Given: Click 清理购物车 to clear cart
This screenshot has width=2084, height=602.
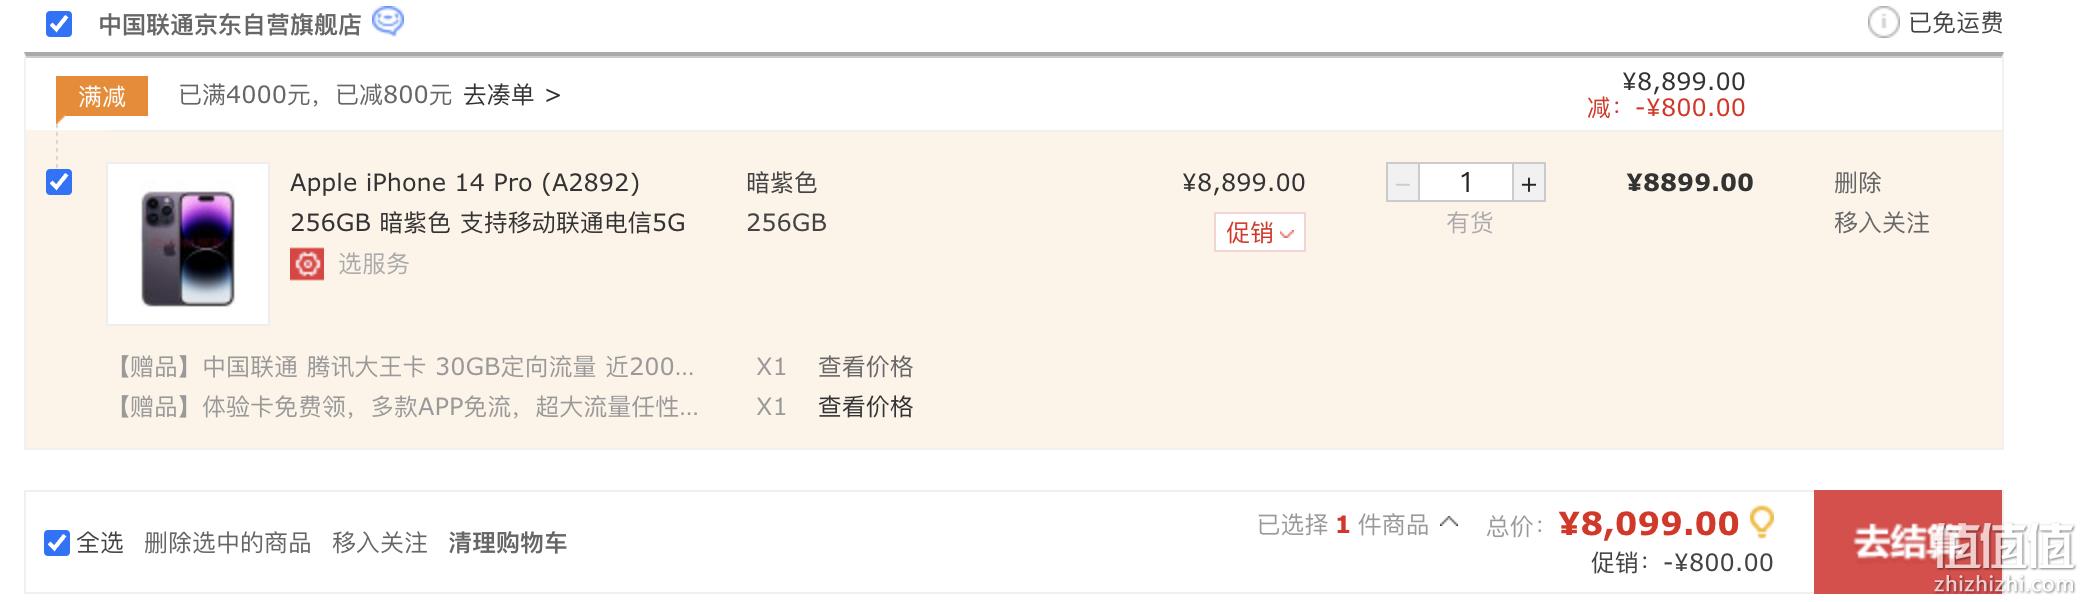Looking at the screenshot, I should click(508, 543).
